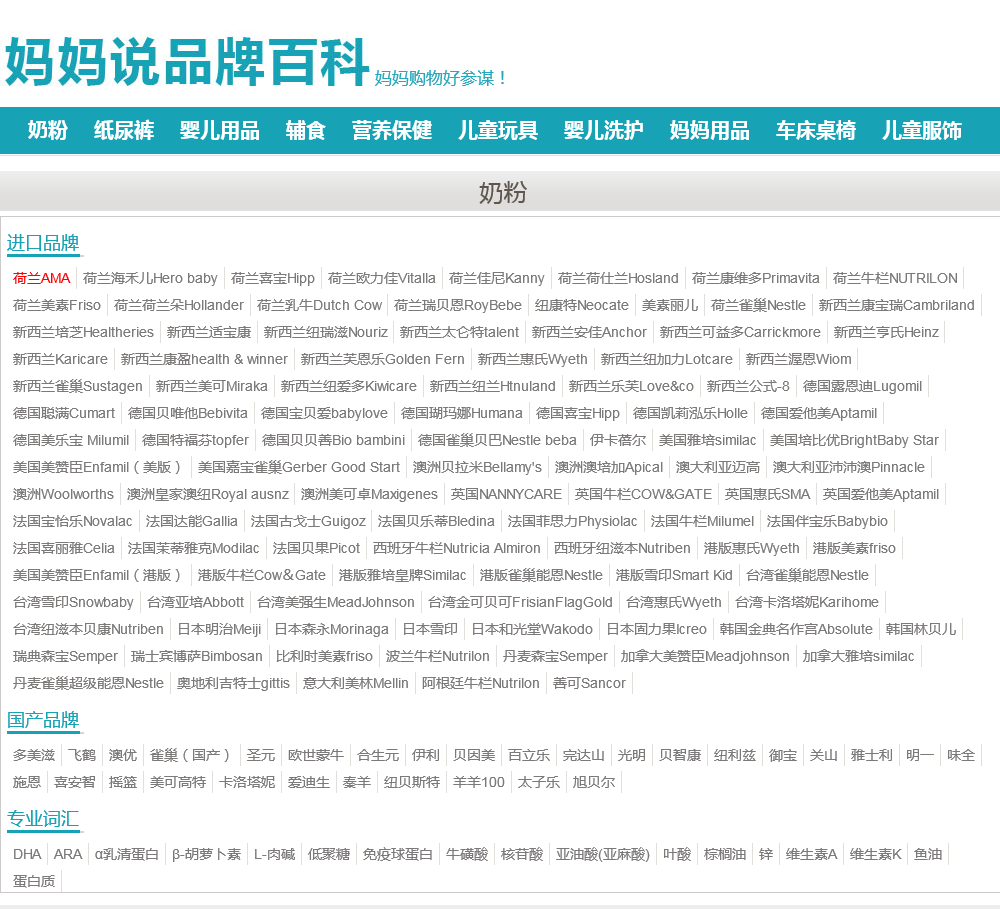This screenshot has height=909, width=1000.
Task: Open 德国喜宝Hipp brand link
Action: click(578, 413)
